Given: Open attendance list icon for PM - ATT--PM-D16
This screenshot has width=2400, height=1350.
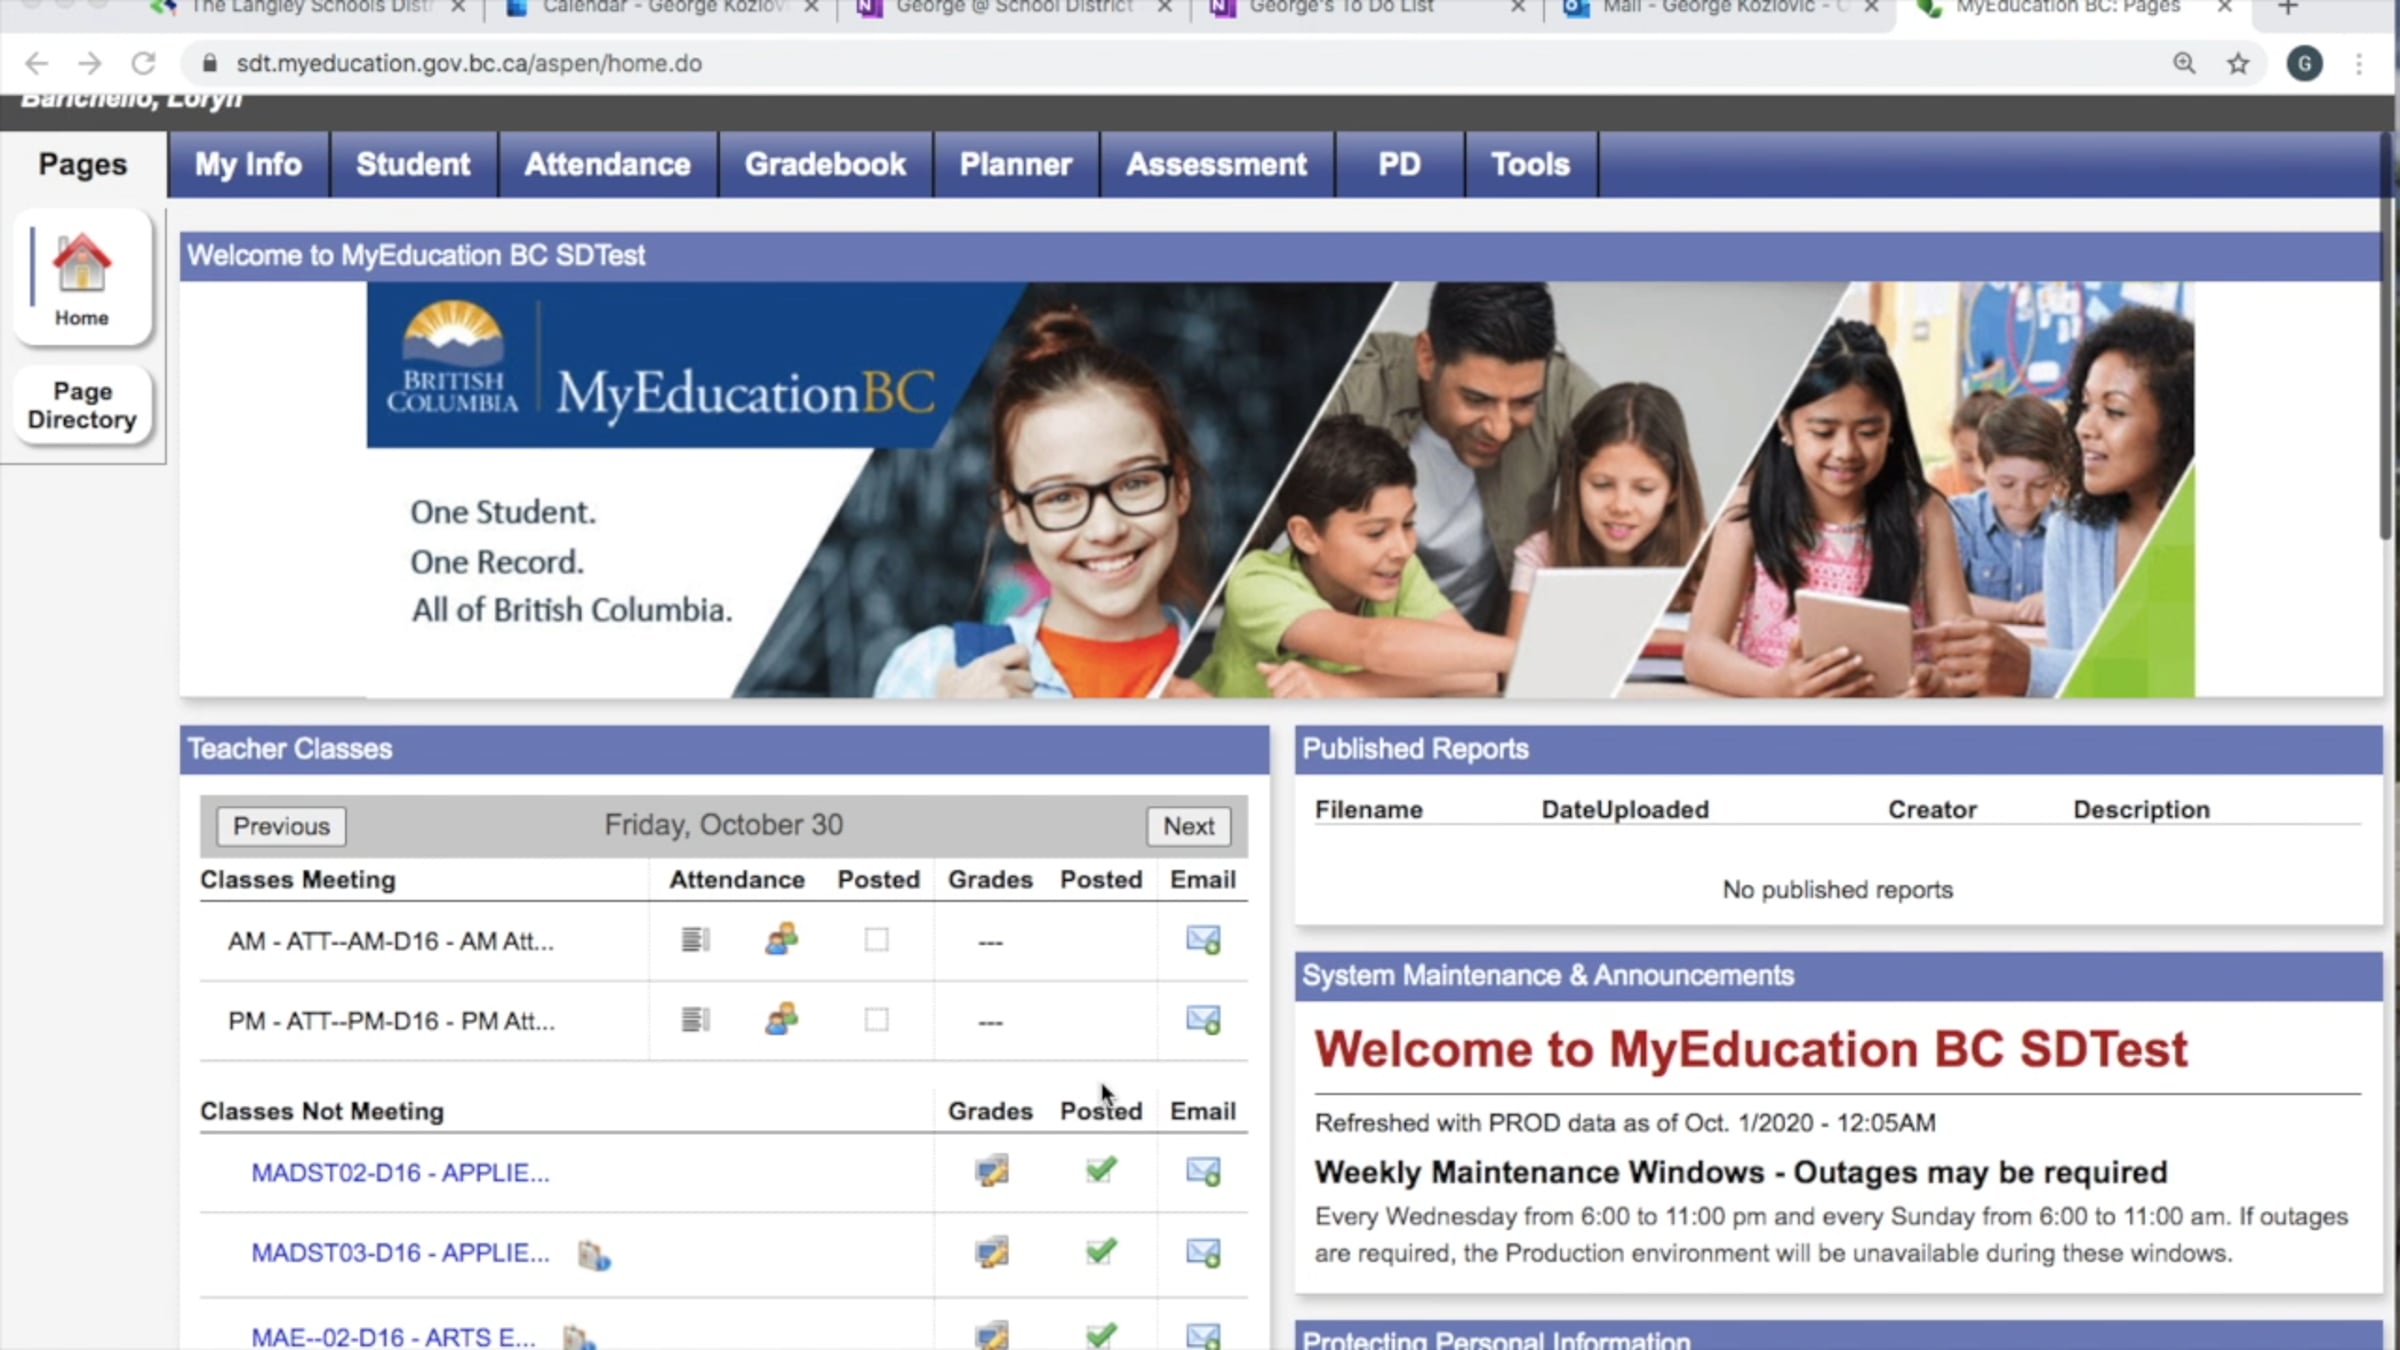Looking at the screenshot, I should [x=695, y=1020].
